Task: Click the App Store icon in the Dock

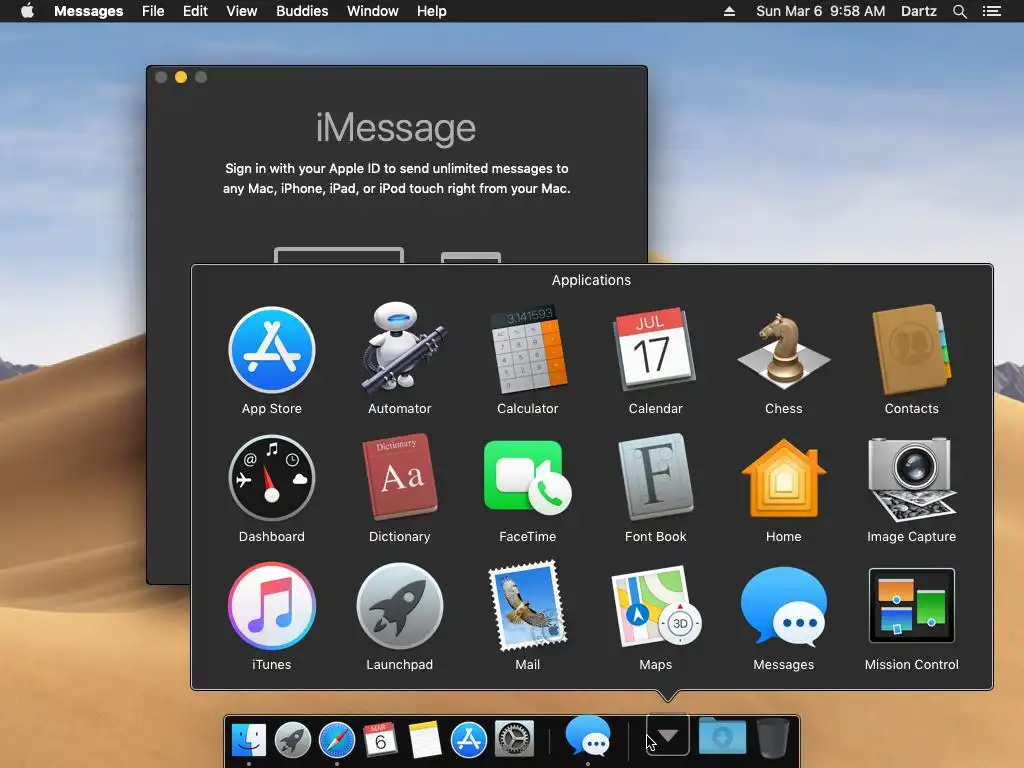Action: [469, 739]
